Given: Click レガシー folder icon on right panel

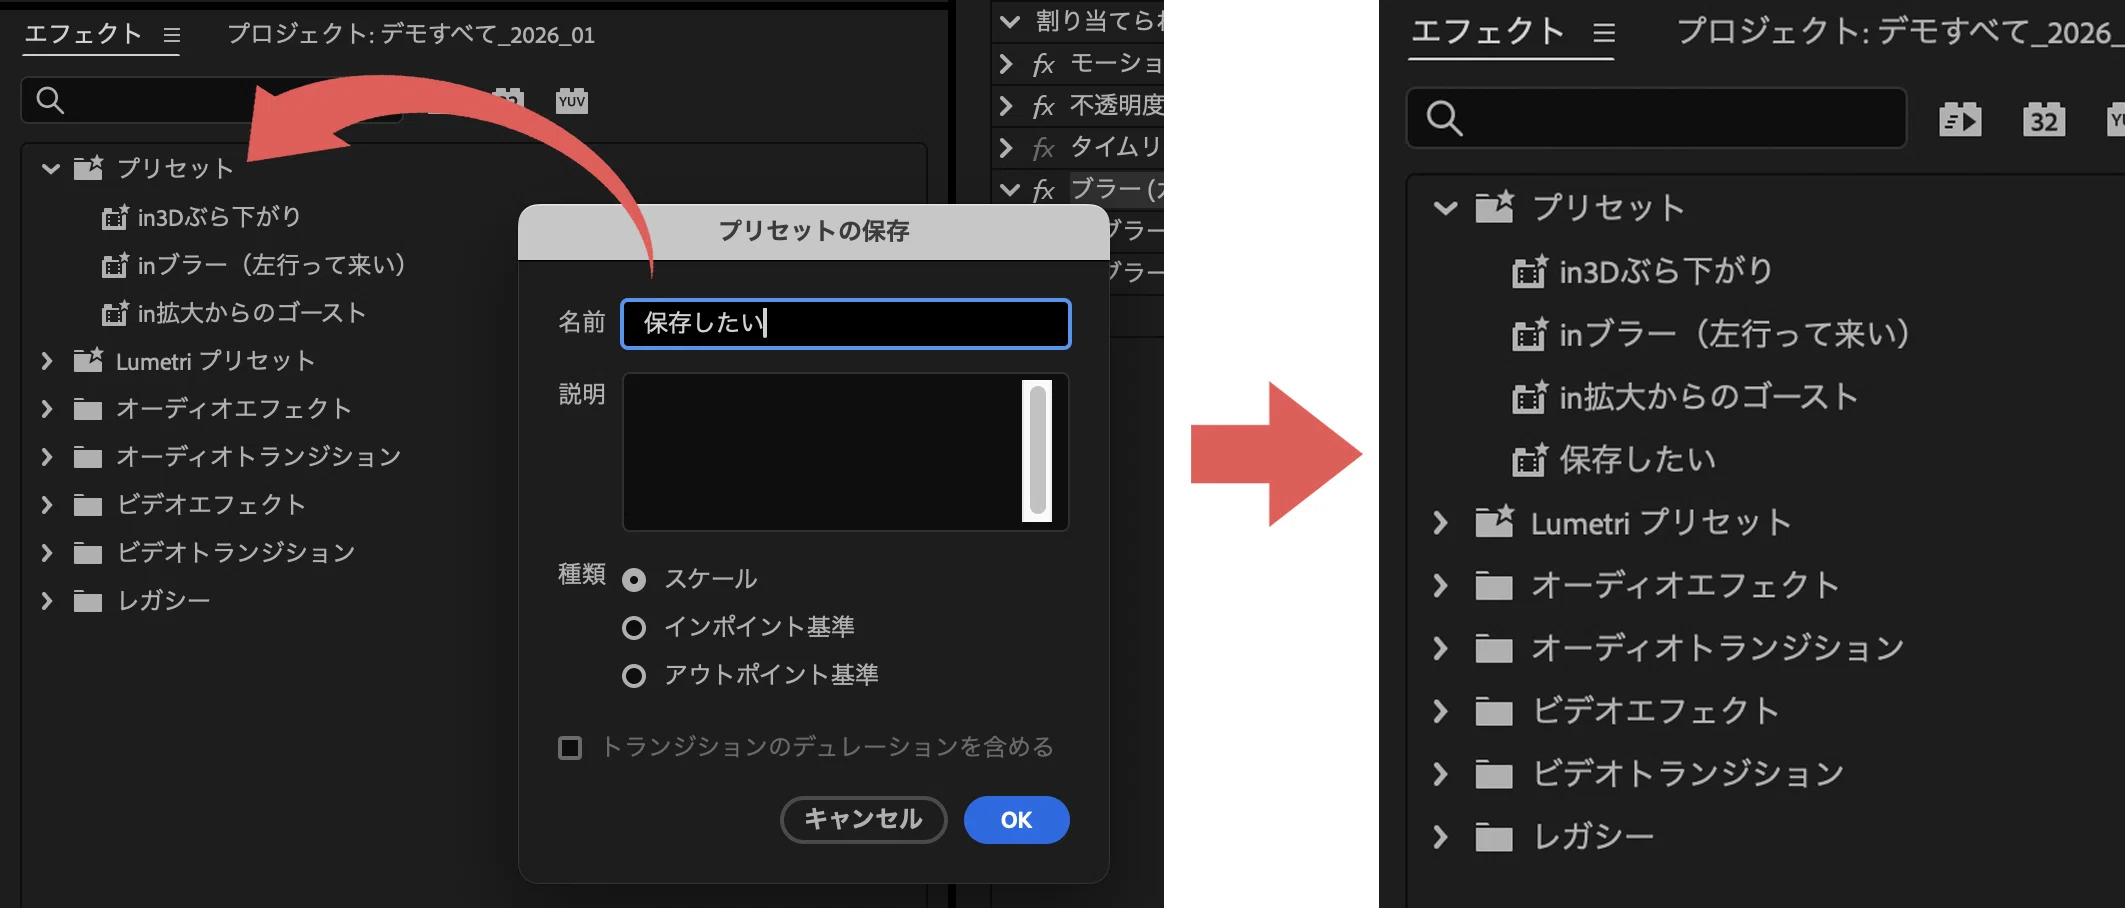Looking at the screenshot, I should click(1494, 837).
